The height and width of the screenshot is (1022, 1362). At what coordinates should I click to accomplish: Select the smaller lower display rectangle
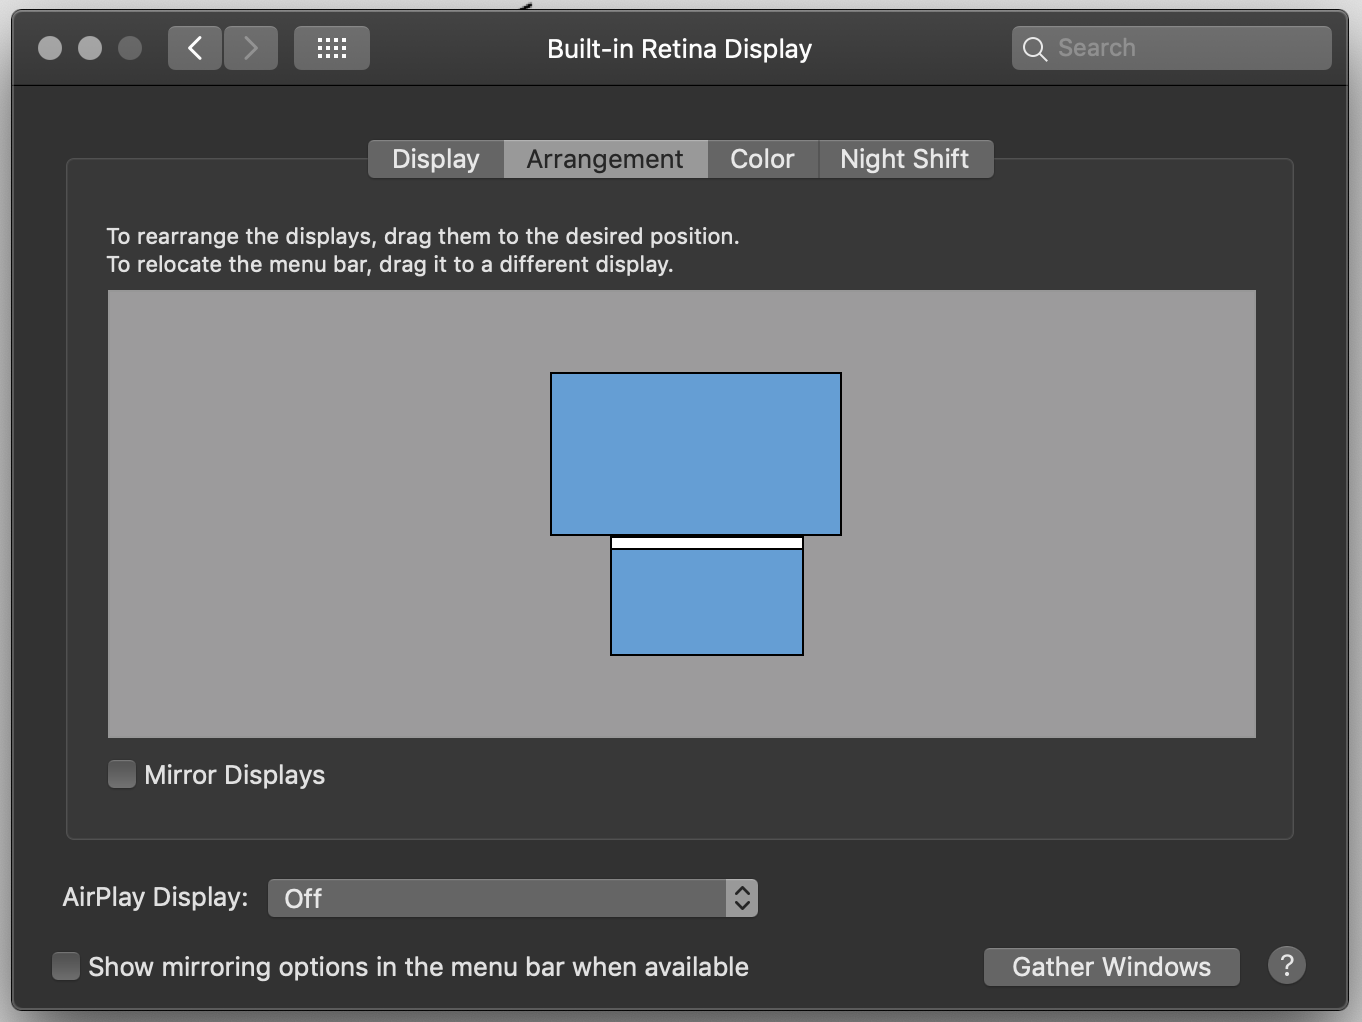pyautogui.click(x=707, y=603)
